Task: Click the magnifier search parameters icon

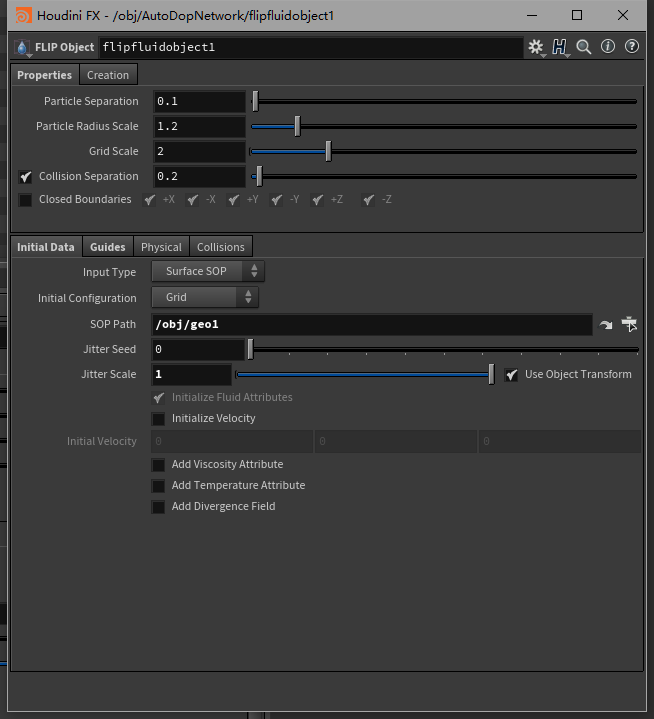Action: (584, 47)
